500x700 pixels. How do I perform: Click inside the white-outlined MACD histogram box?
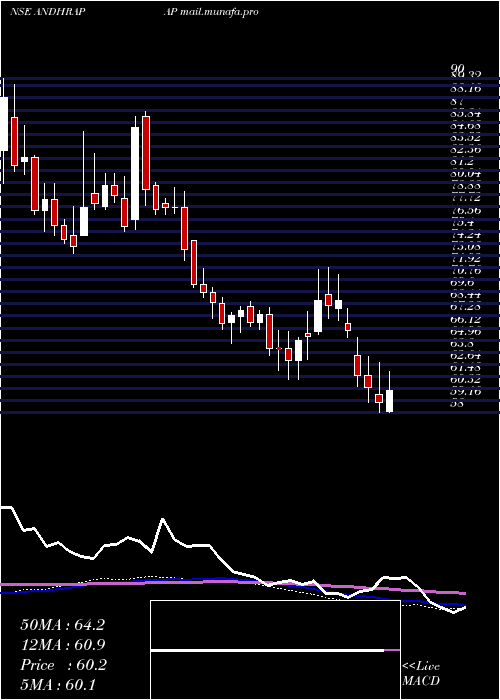(275, 650)
